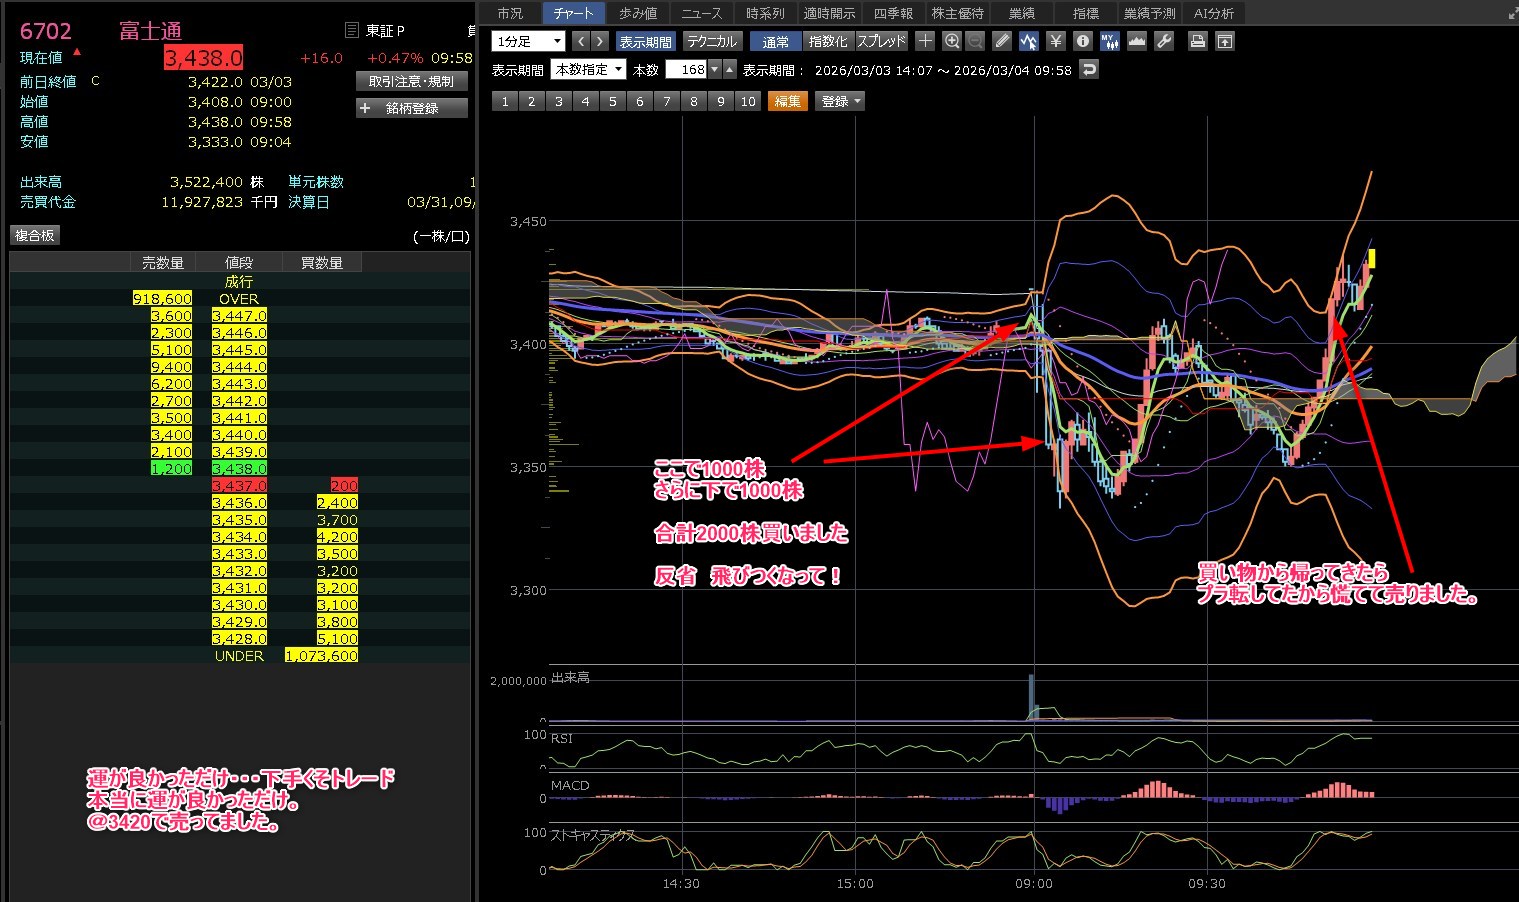Viewport: 1519px width, 902px height.
Task: Open the 本数指定 period dropdown
Action: (589, 70)
